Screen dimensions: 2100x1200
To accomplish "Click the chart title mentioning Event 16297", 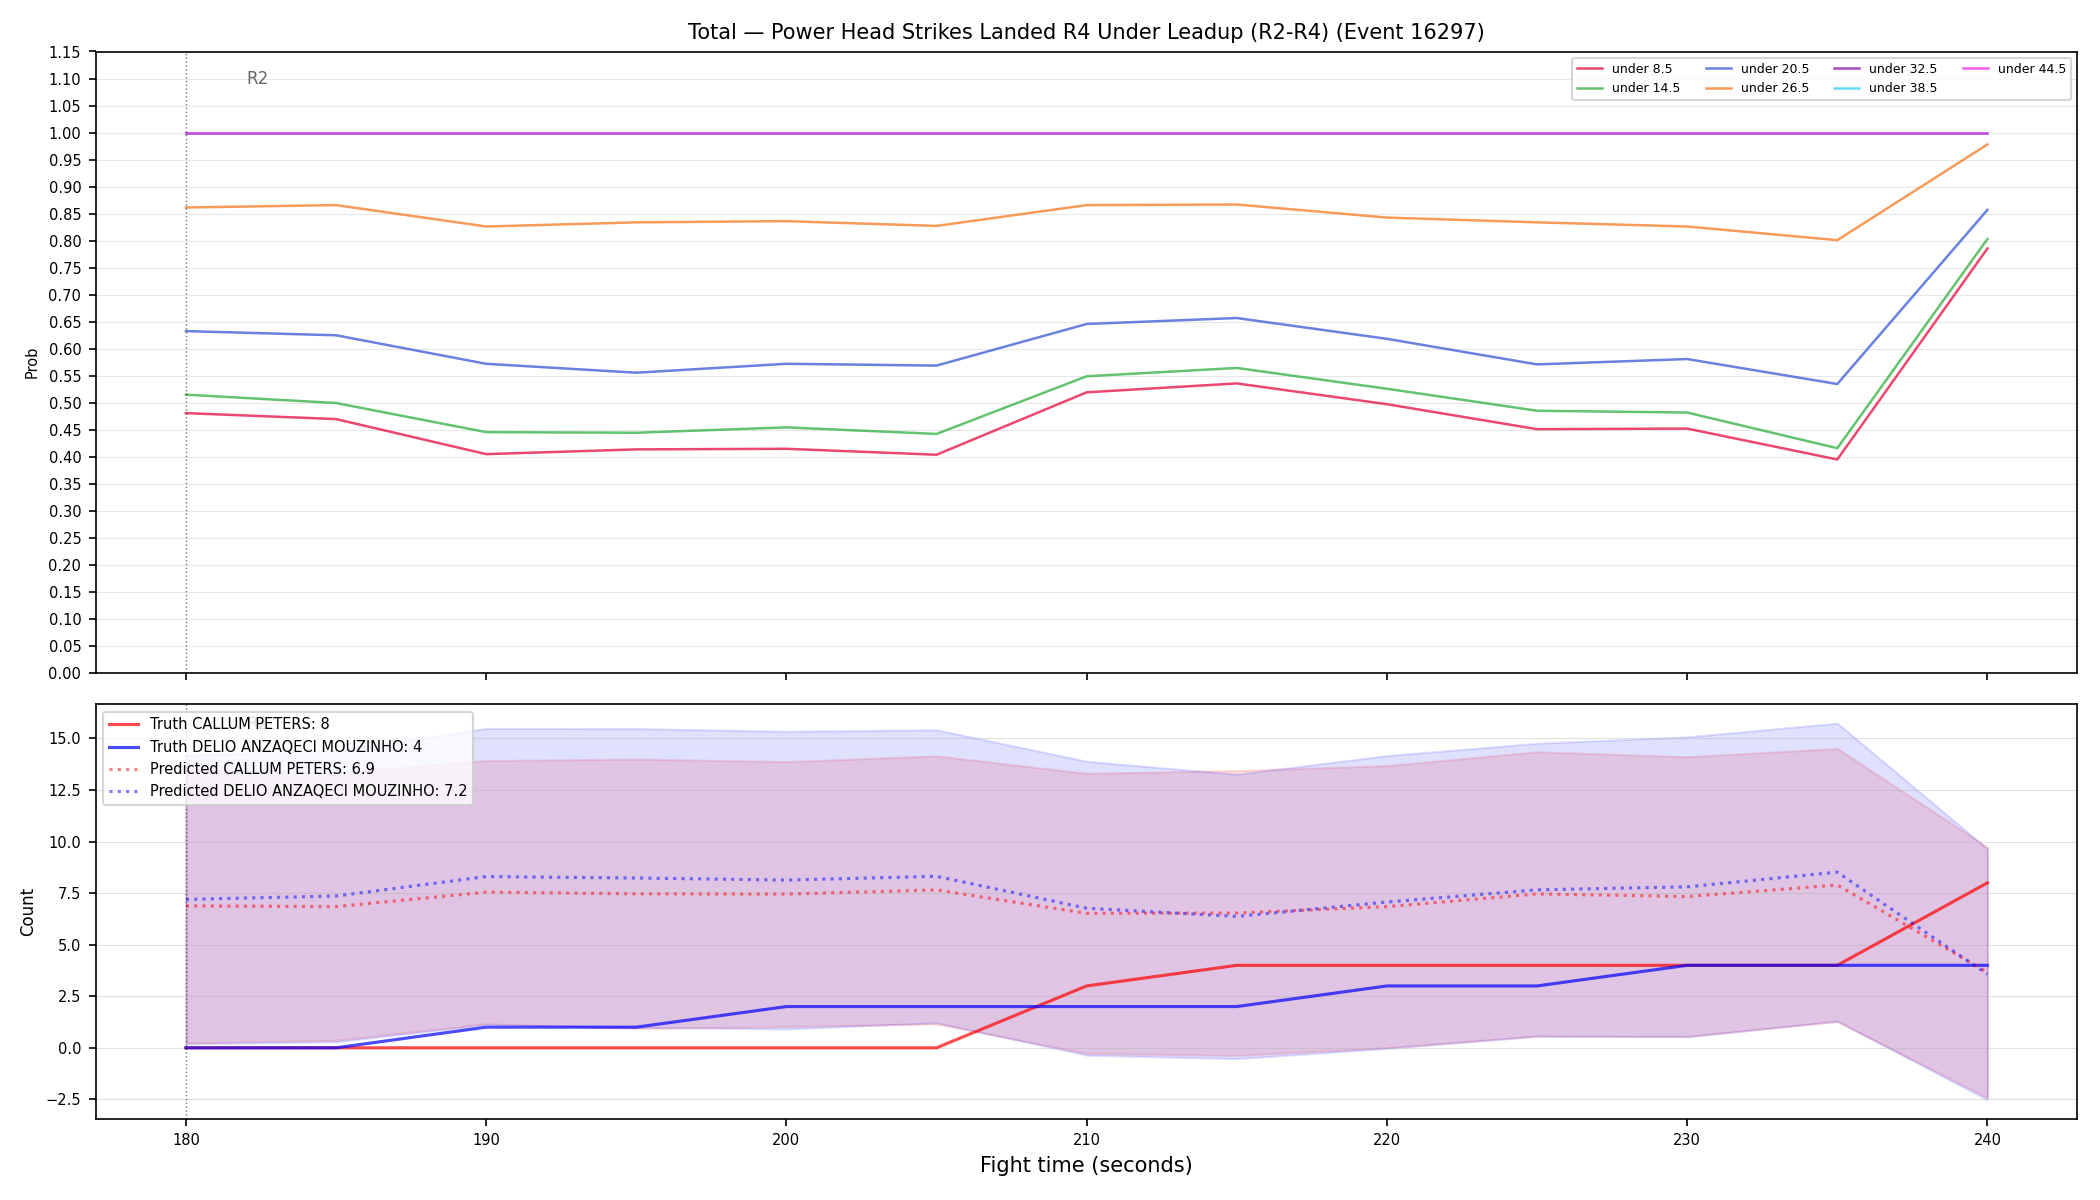I will pos(1086,32).
